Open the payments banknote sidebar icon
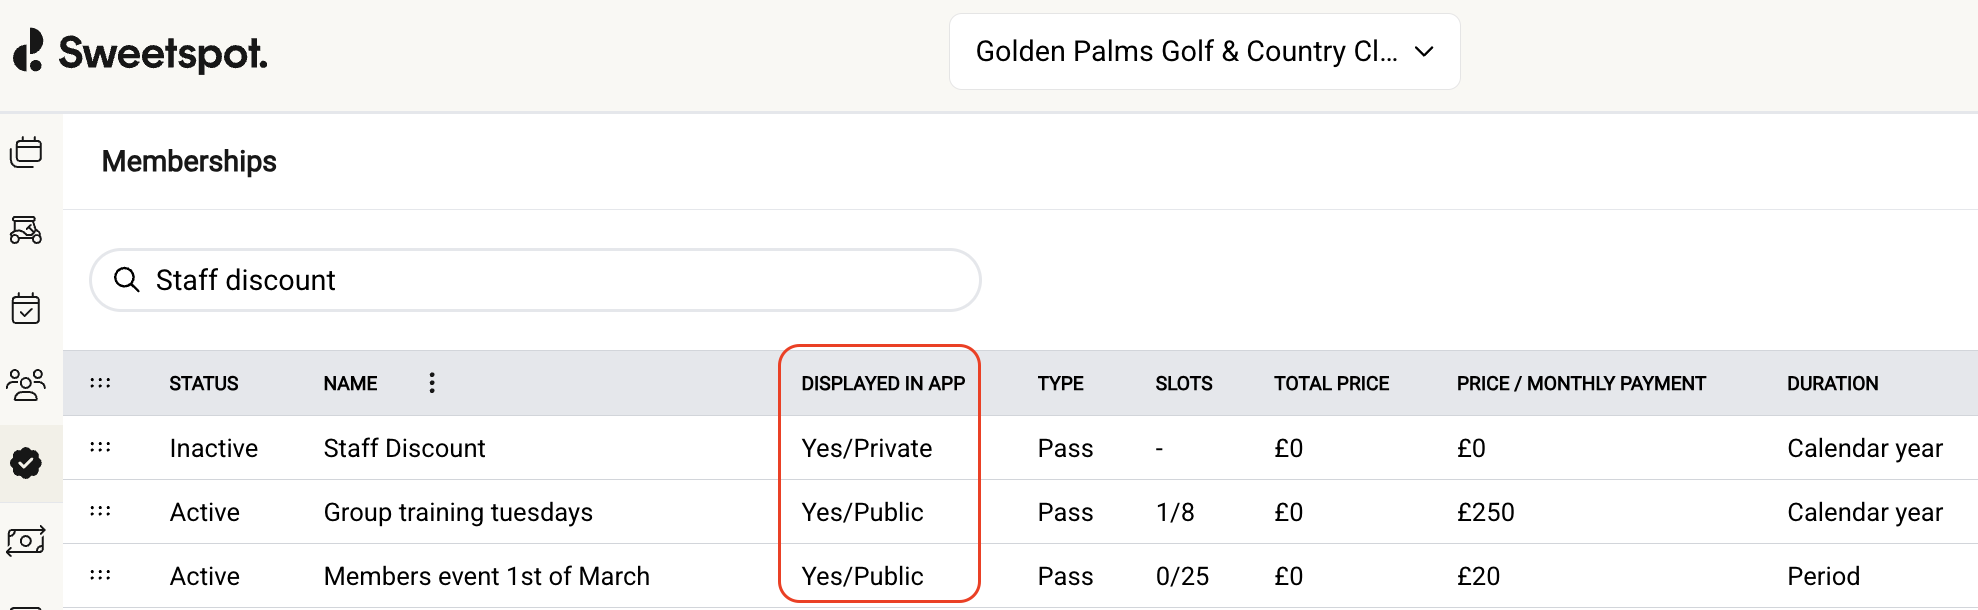The width and height of the screenshot is (1978, 610). (26, 541)
